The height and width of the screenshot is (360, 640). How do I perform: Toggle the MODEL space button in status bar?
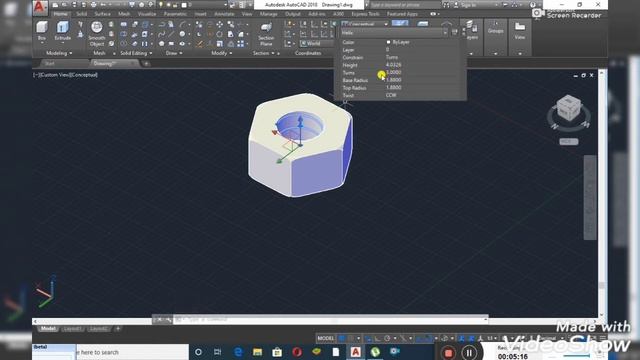(x=325, y=338)
